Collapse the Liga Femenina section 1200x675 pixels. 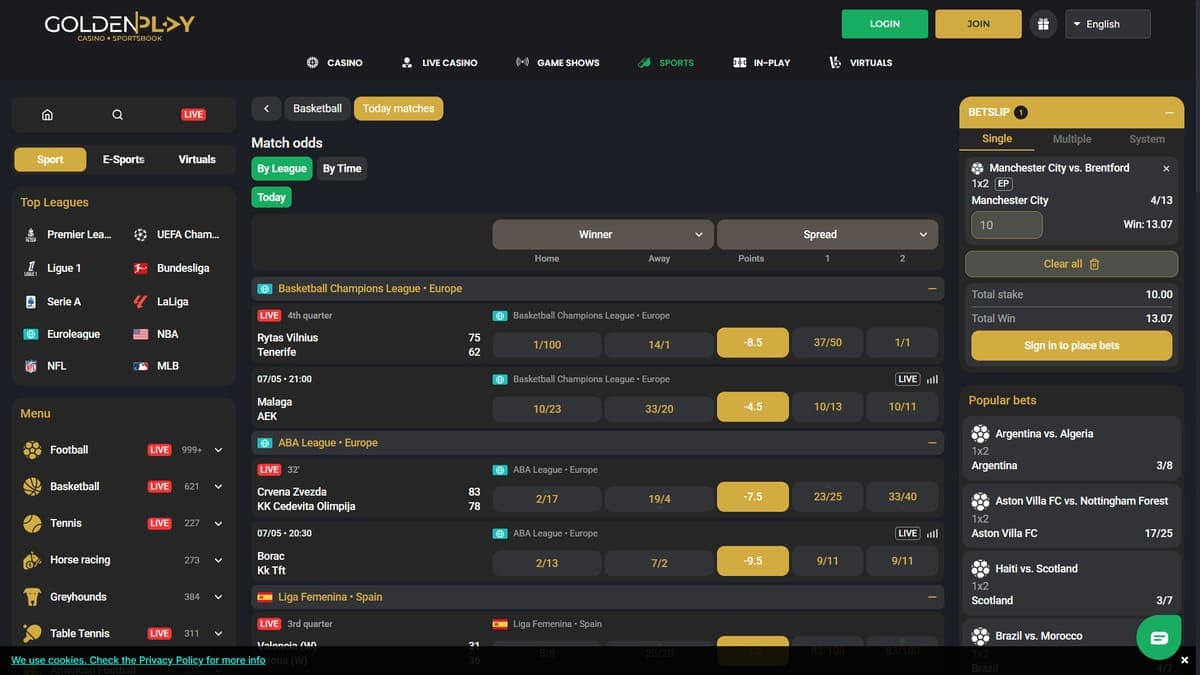point(932,596)
